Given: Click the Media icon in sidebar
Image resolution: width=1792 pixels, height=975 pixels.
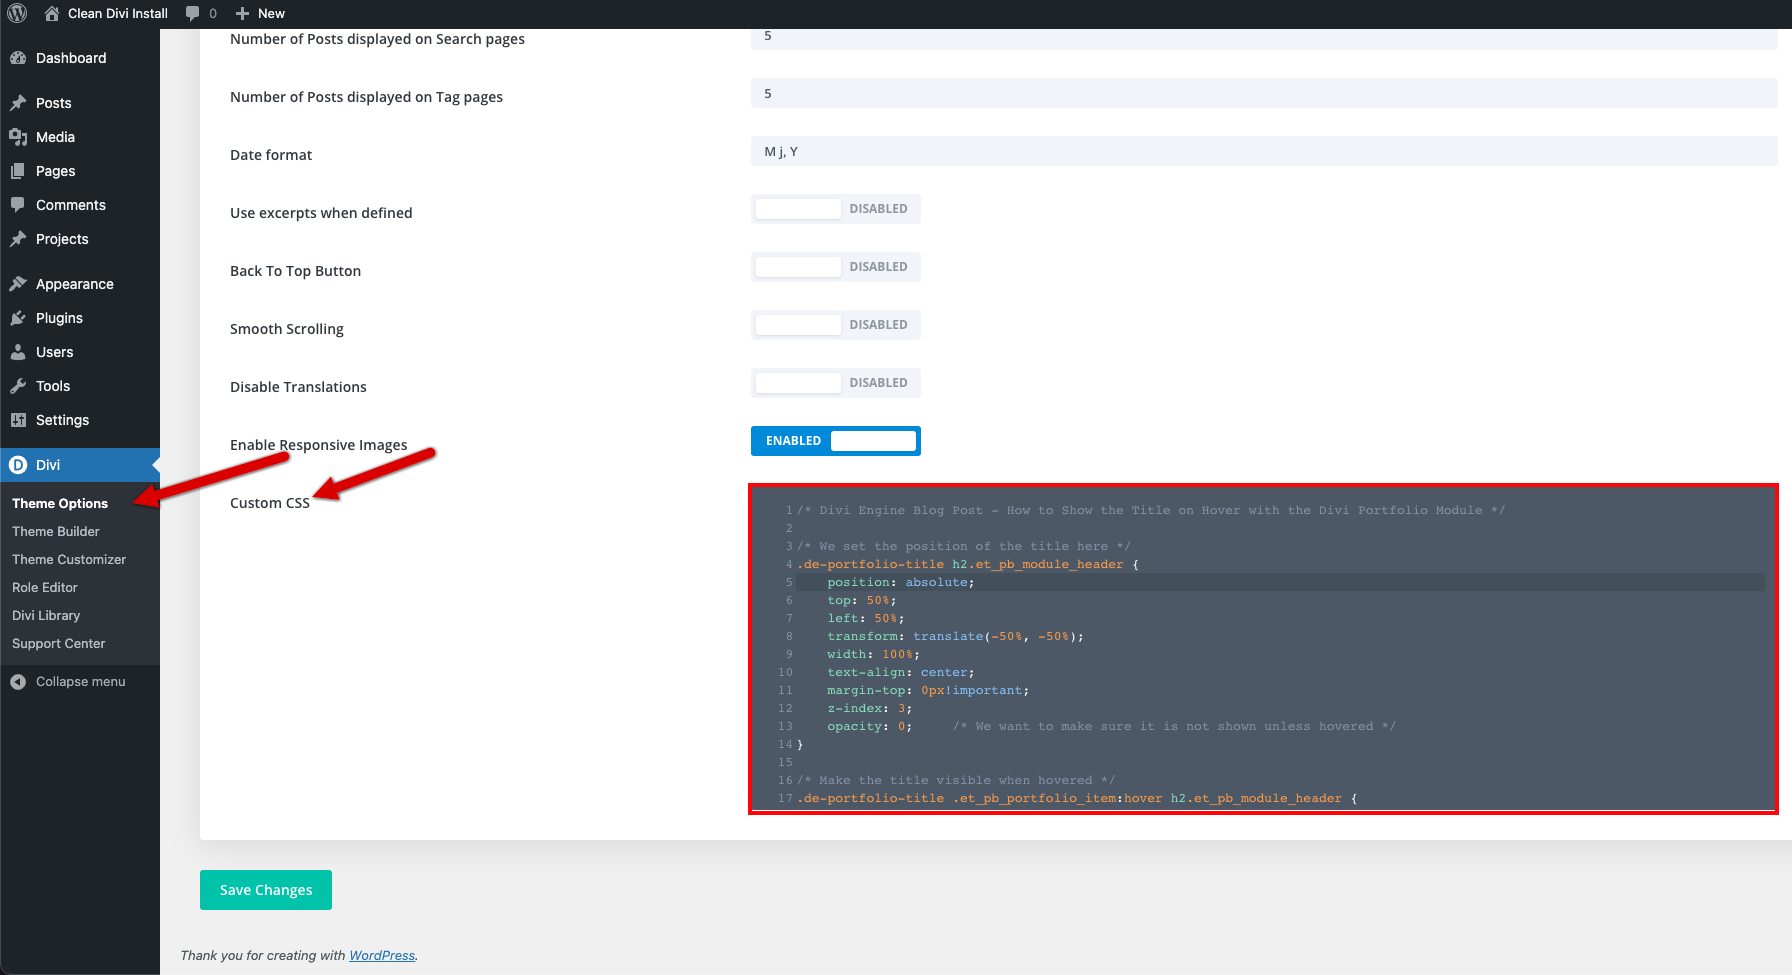Looking at the screenshot, I should click(x=18, y=137).
